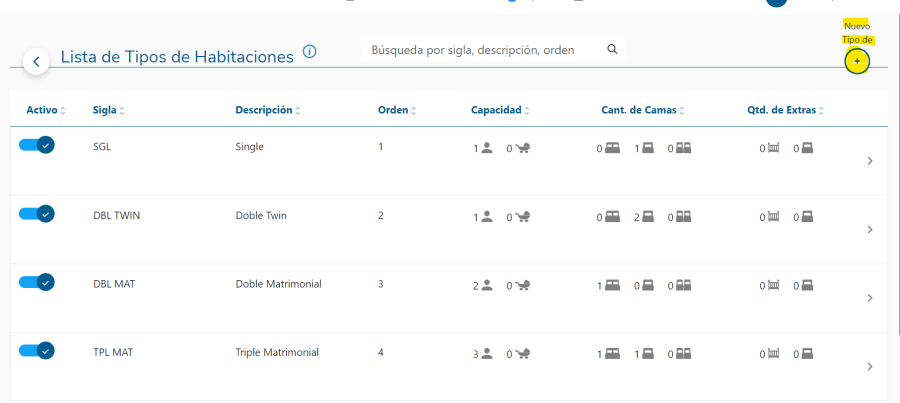Open the info icon beside the title
The width and height of the screenshot is (900, 403).
point(310,52)
